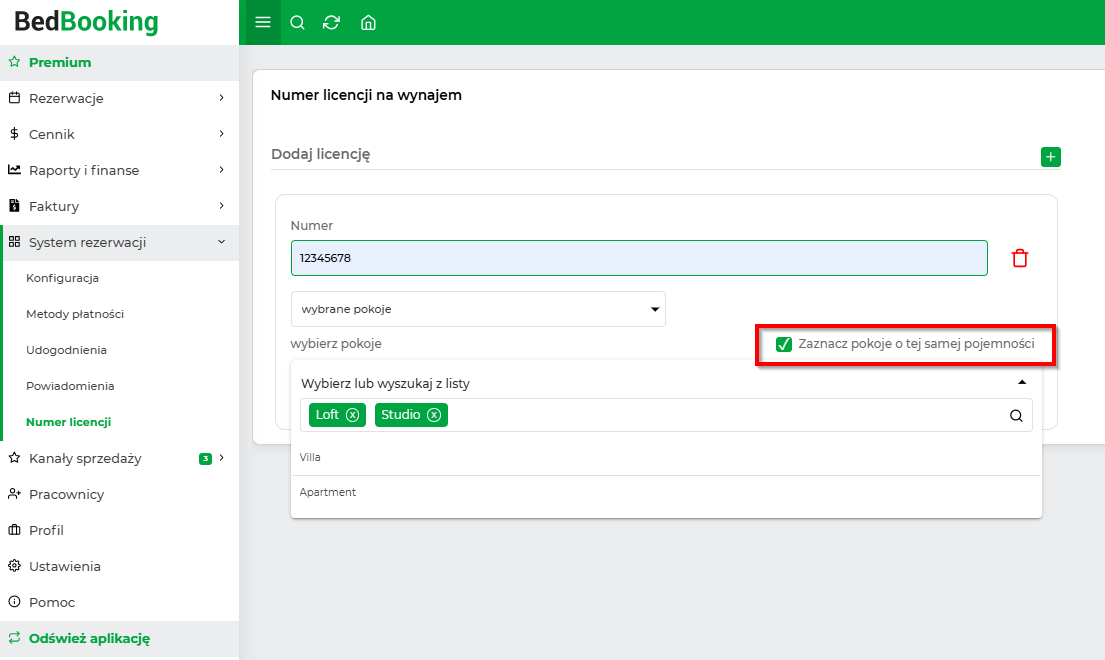The height and width of the screenshot is (660, 1105).
Task: Click the Premium star icon
Action: click(x=14, y=62)
